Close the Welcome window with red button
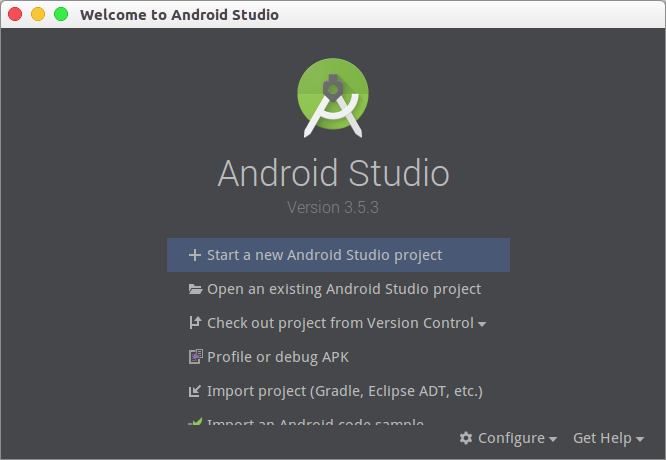Screen dimensions: 666x460 click(x=15, y=14)
